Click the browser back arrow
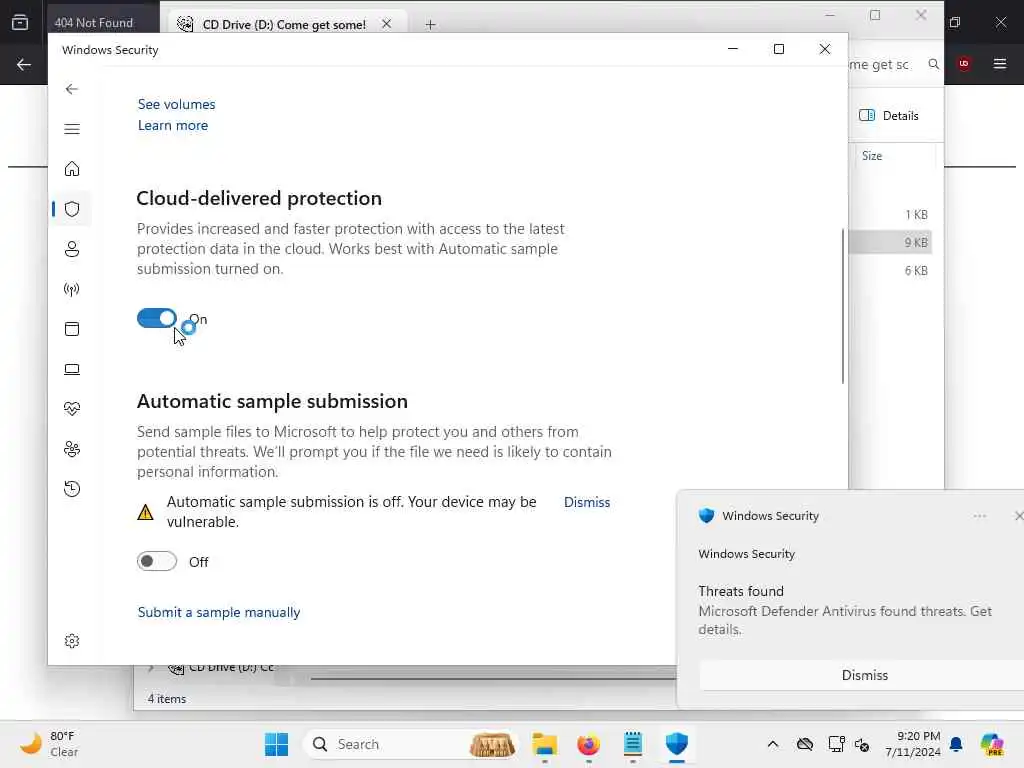This screenshot has width=1024, height=768. click(x=24, y=64)
